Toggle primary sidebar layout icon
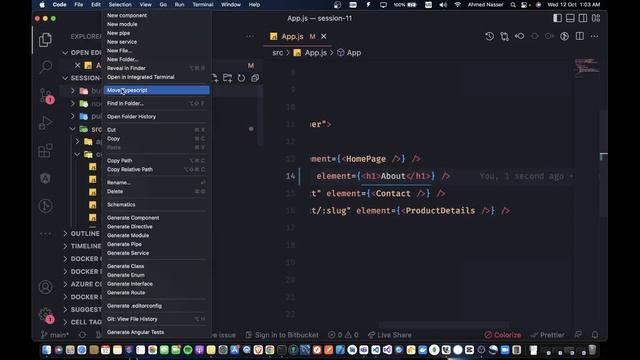Screen dimensions: 640x360 (x=557, y=18)
